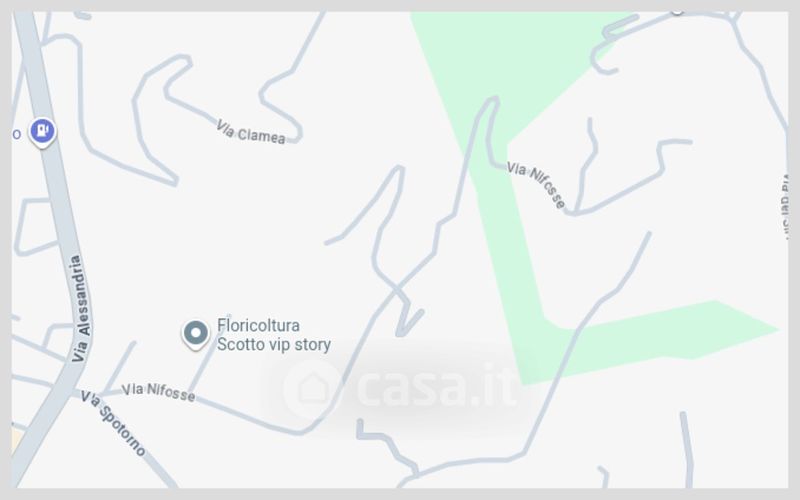Screen dimensions: 800x500
Task: Select the beige area at bottom-left corner
Action: (17, 439)
